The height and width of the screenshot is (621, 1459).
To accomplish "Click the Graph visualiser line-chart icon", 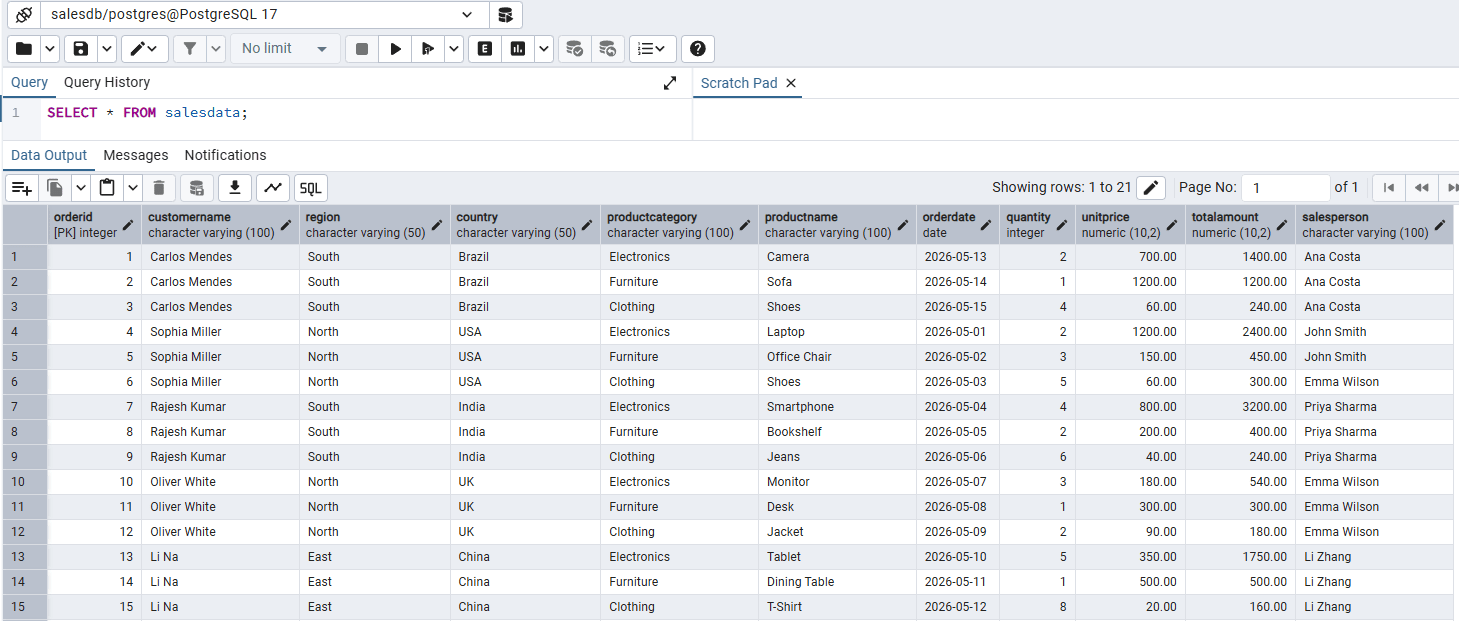I will [x=273, y=187].
